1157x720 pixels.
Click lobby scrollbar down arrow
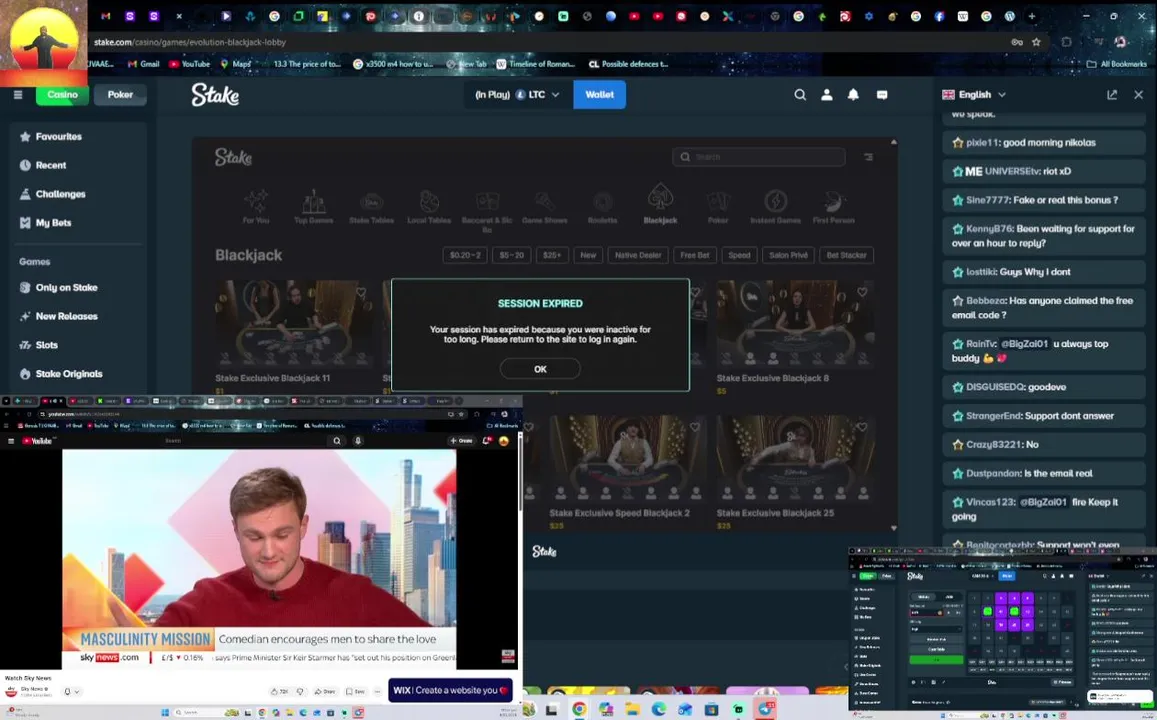coord(894,528)
